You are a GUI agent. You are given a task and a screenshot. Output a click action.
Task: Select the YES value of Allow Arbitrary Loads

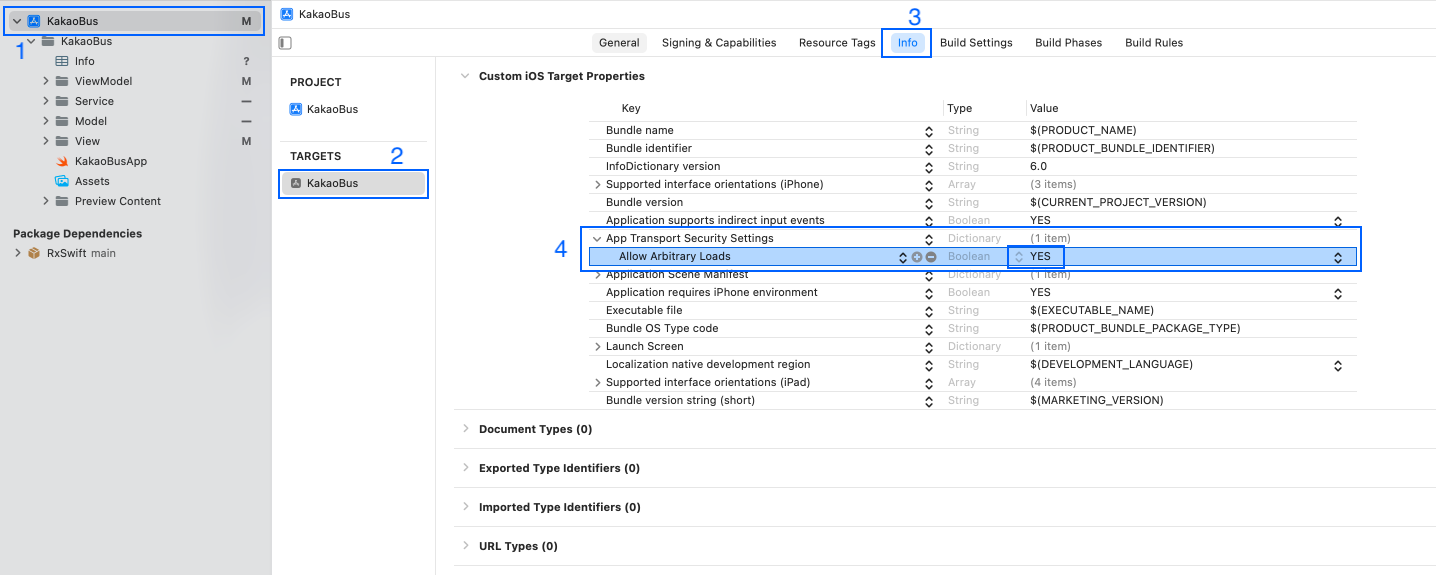[x=1040, y=257]
